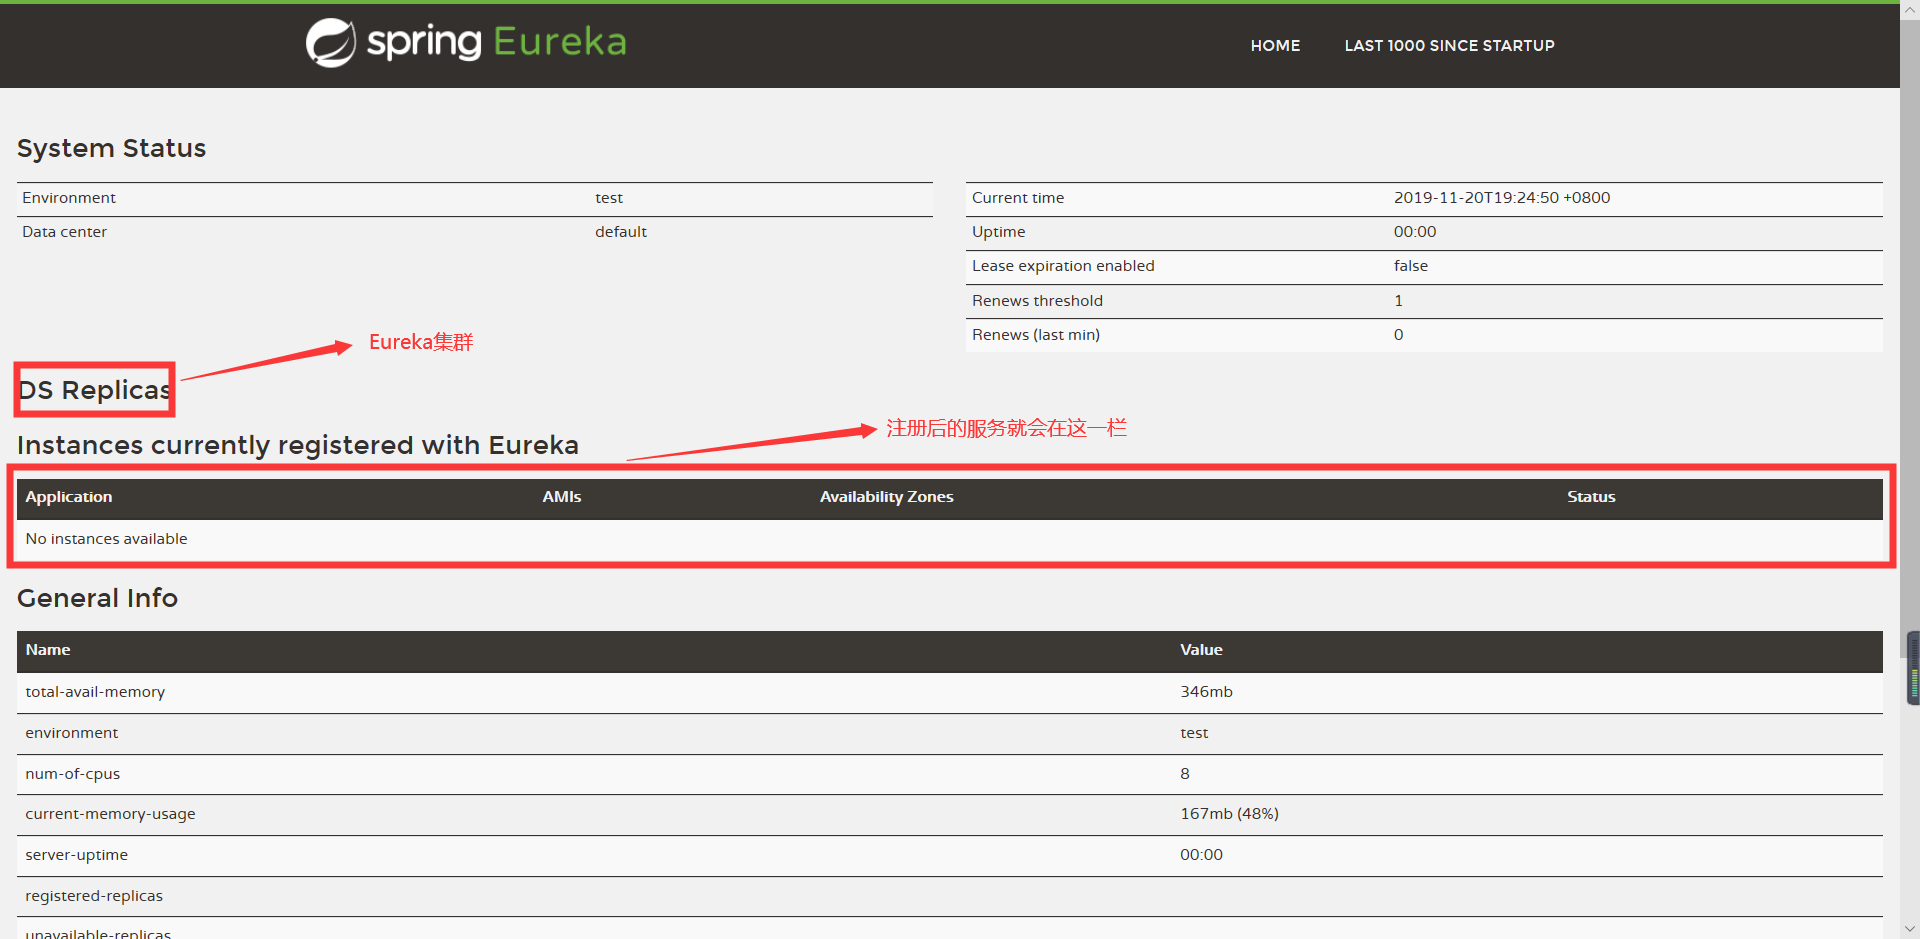Click the scroll up arrow
The width and height of the screenshot is (1920, 939).
point(1910,8)
